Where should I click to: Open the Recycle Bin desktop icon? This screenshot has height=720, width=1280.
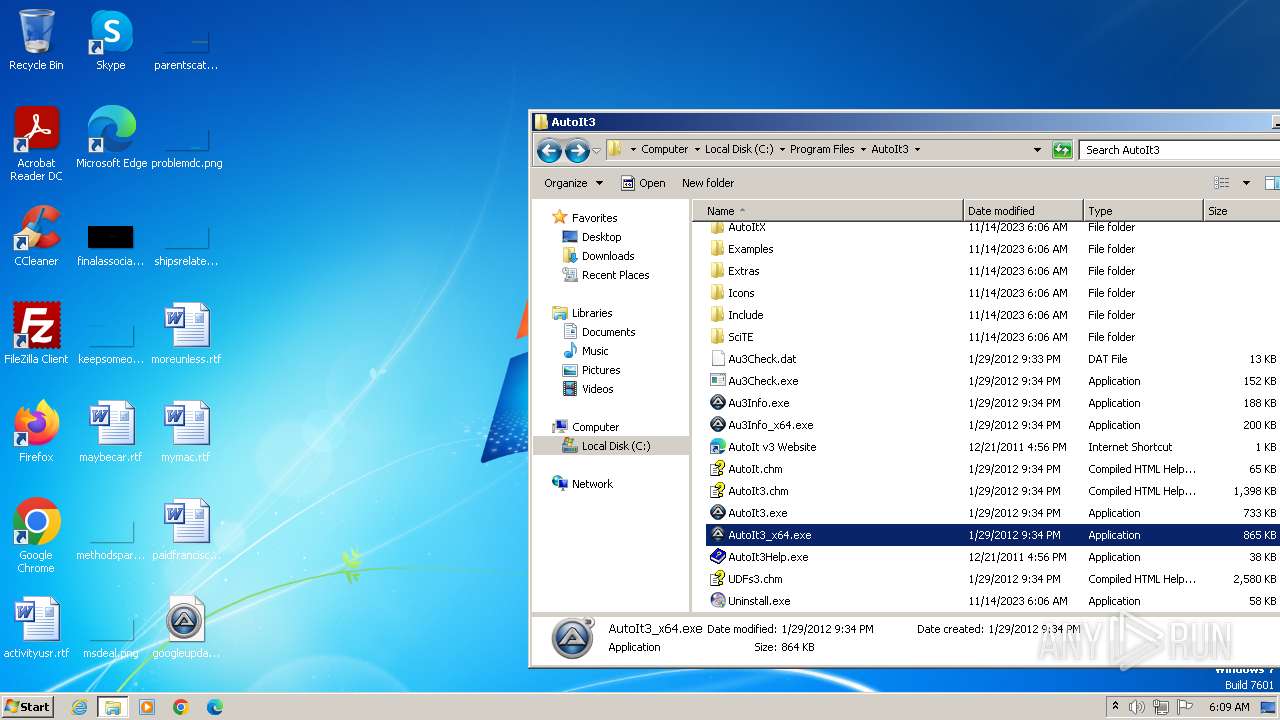point(36,40)
